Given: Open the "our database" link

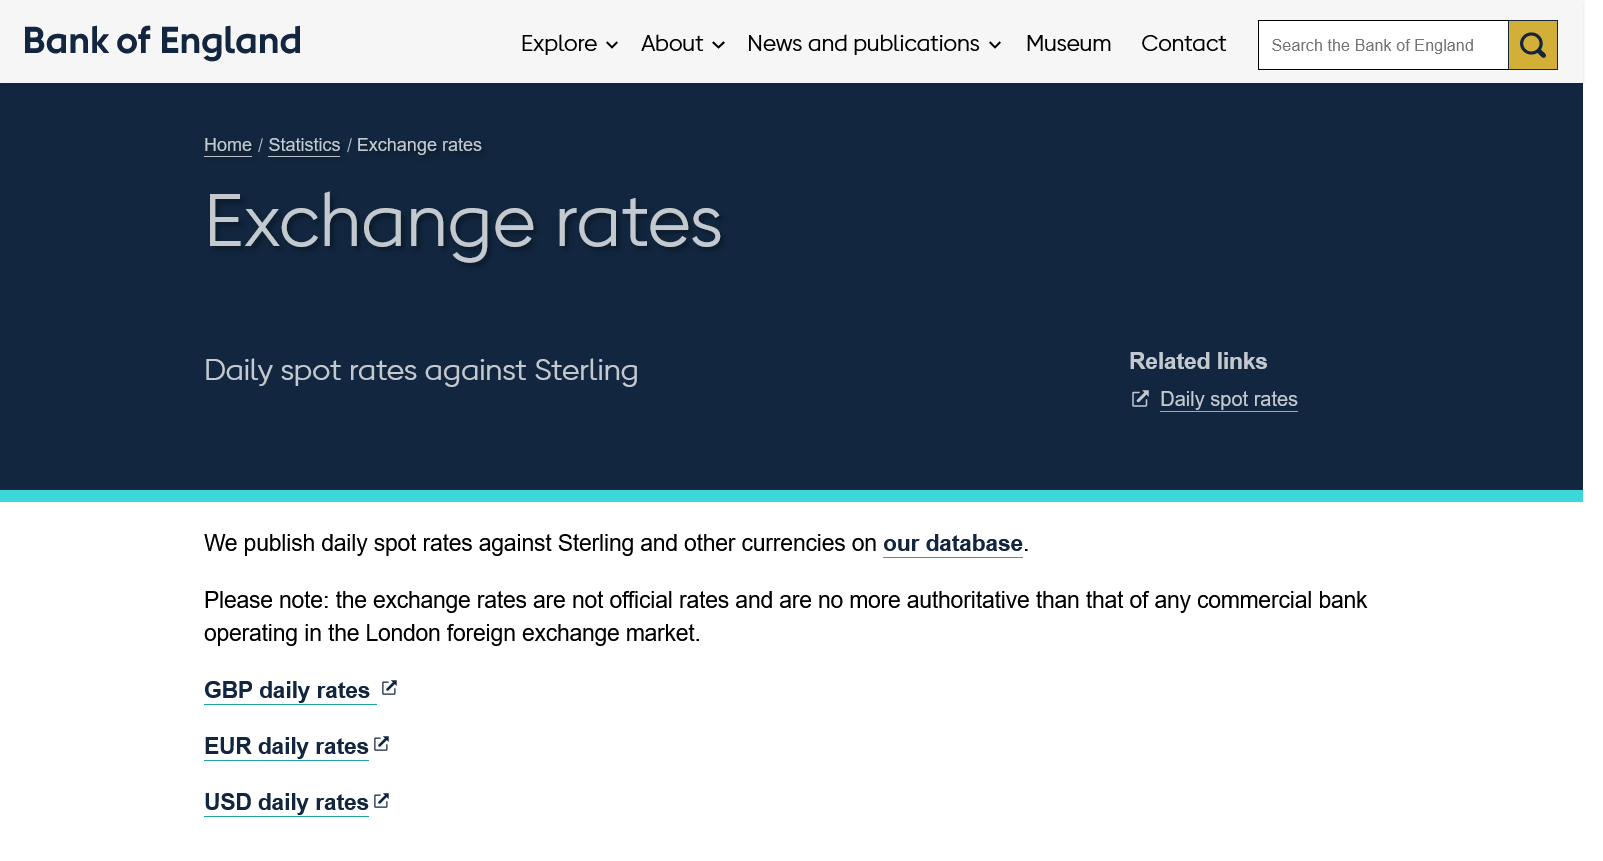Looking at the screenshot, I should [952, 543].
